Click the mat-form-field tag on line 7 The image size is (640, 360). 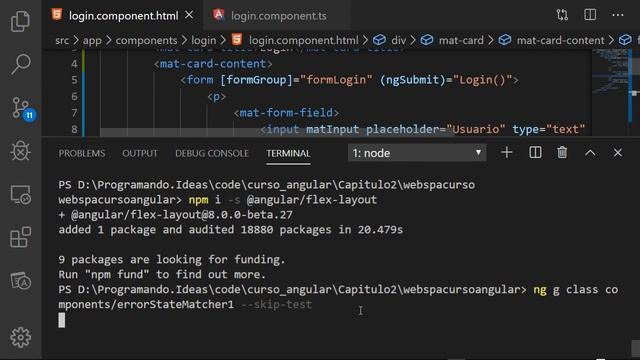click(x=287, y=113)
